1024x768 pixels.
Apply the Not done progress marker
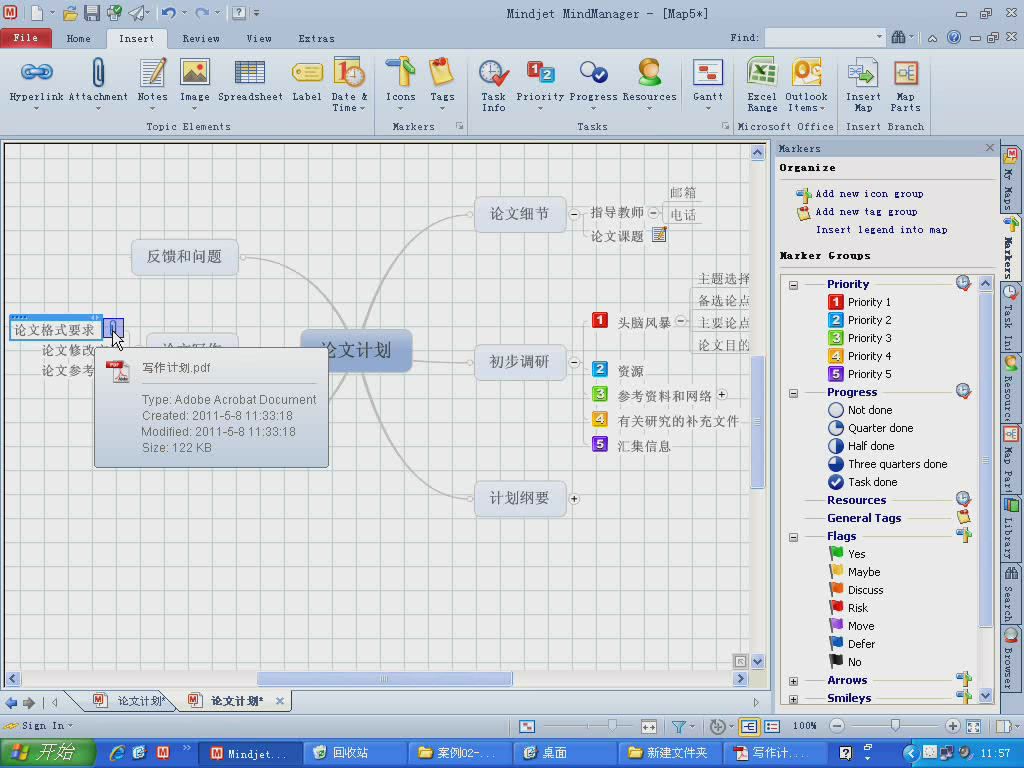coord(859,409)
